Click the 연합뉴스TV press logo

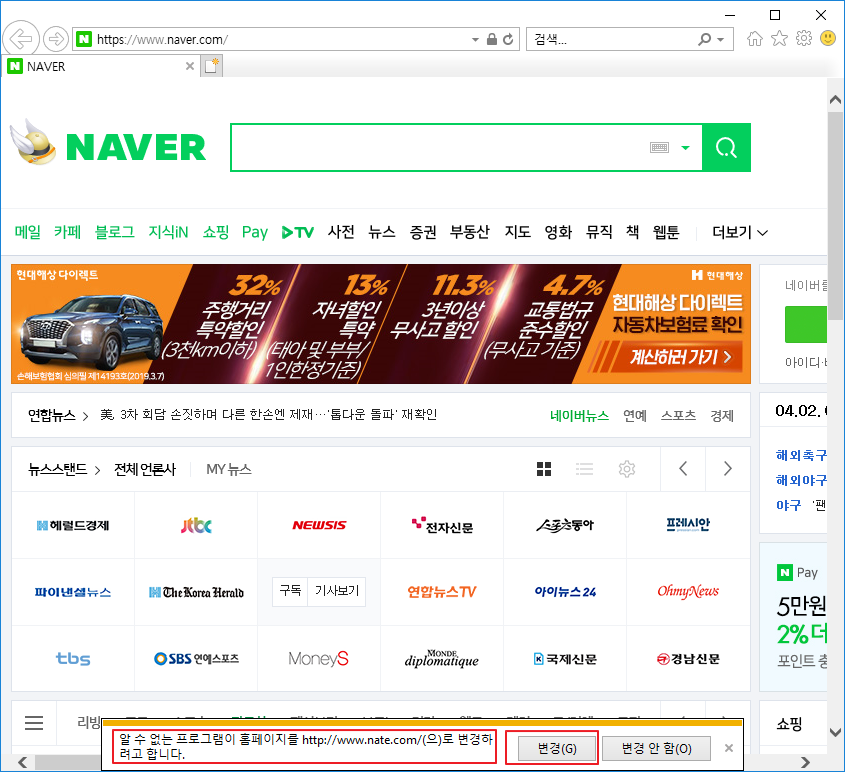click(x=442, y=592)
